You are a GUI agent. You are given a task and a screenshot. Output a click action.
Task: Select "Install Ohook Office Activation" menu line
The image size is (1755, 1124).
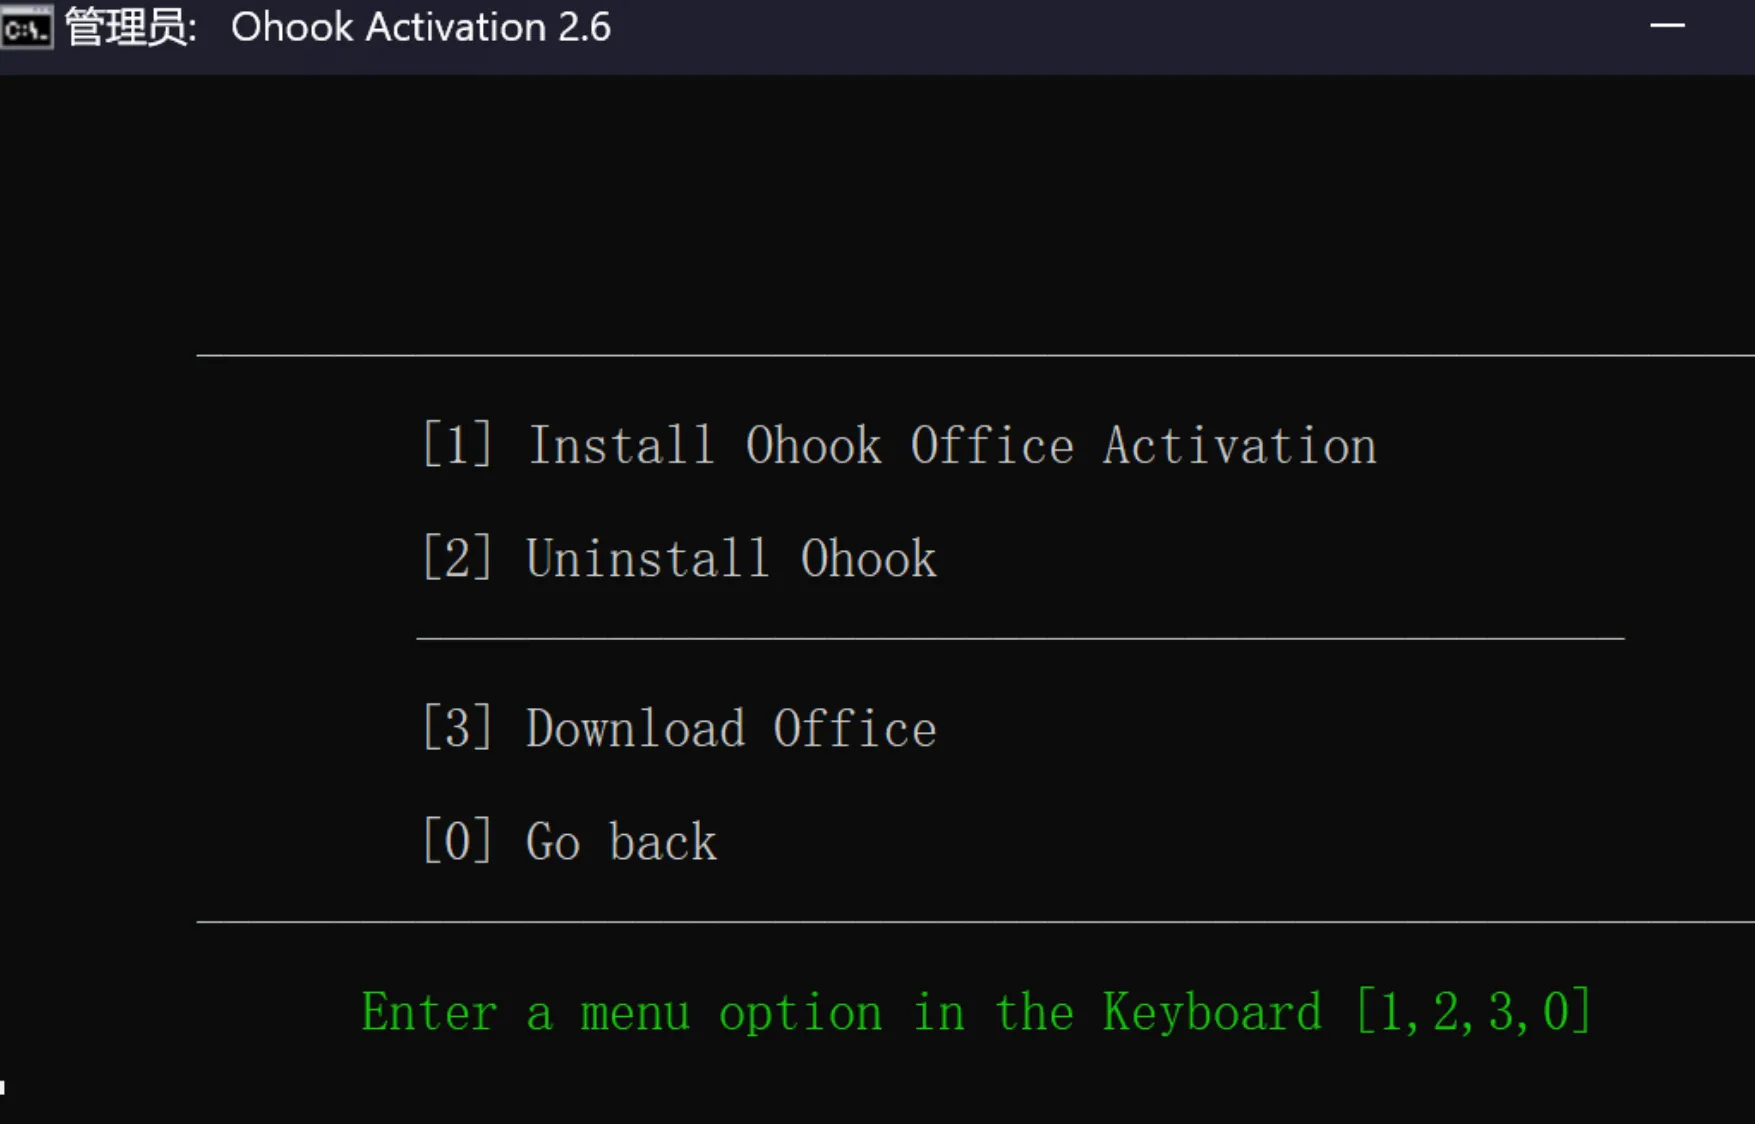[951, 445]
